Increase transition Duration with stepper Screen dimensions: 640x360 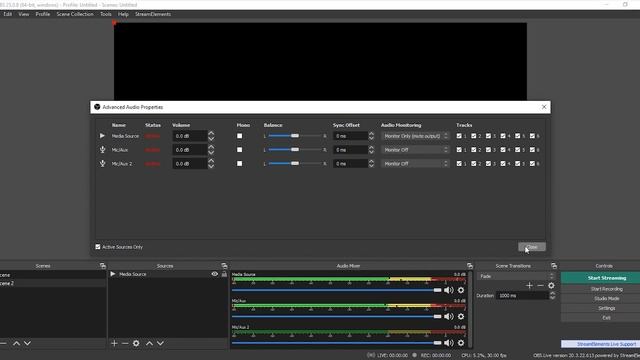pos(552,293)
